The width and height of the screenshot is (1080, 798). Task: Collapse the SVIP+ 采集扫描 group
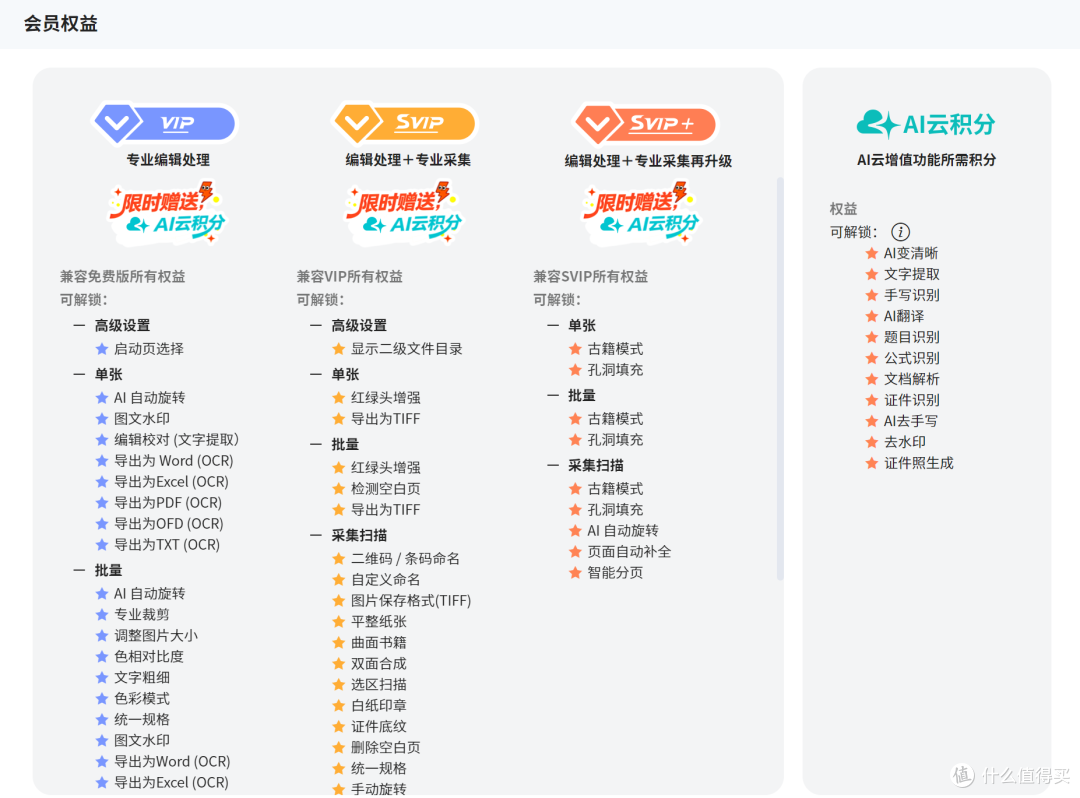pyautogui.click(x=553, y=465)
